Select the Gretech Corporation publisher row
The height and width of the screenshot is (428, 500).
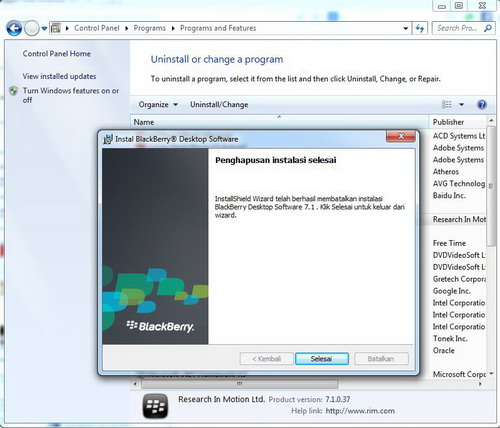pos(459,279)
